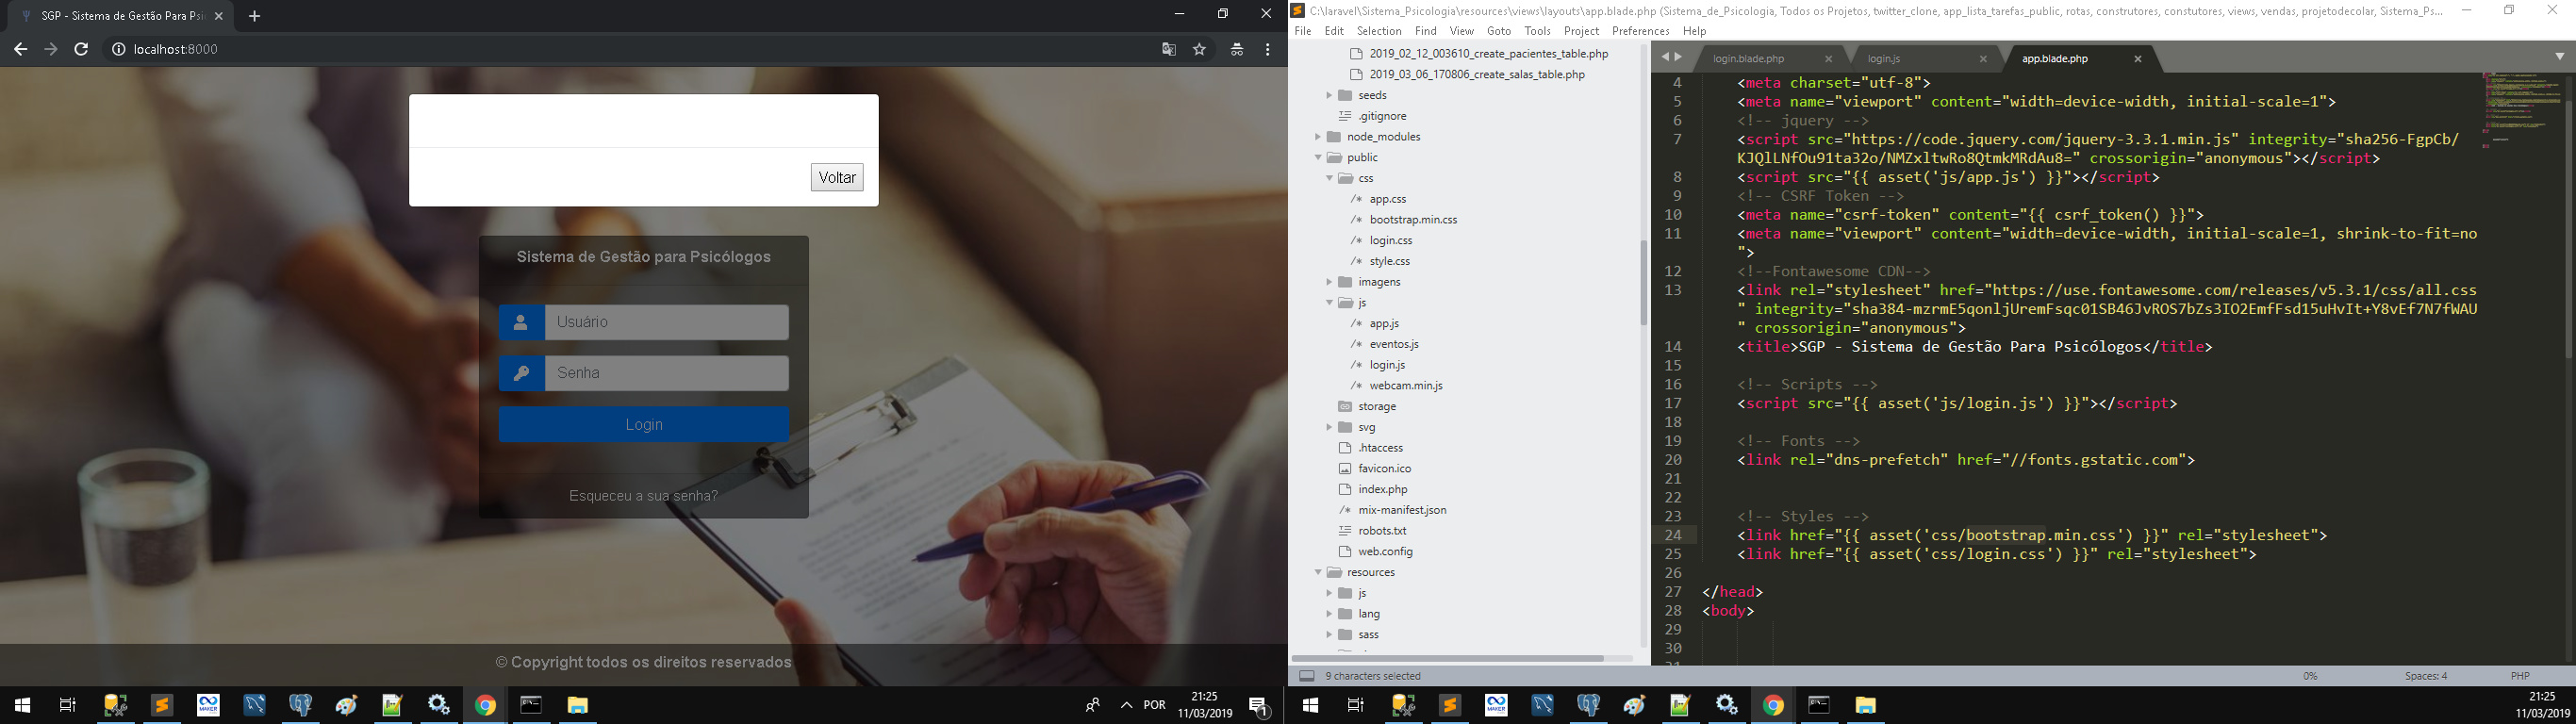The height and width of the screenshot is (724, 2576).
Task: Bookmark page with the star icon
Action: 1200,49
